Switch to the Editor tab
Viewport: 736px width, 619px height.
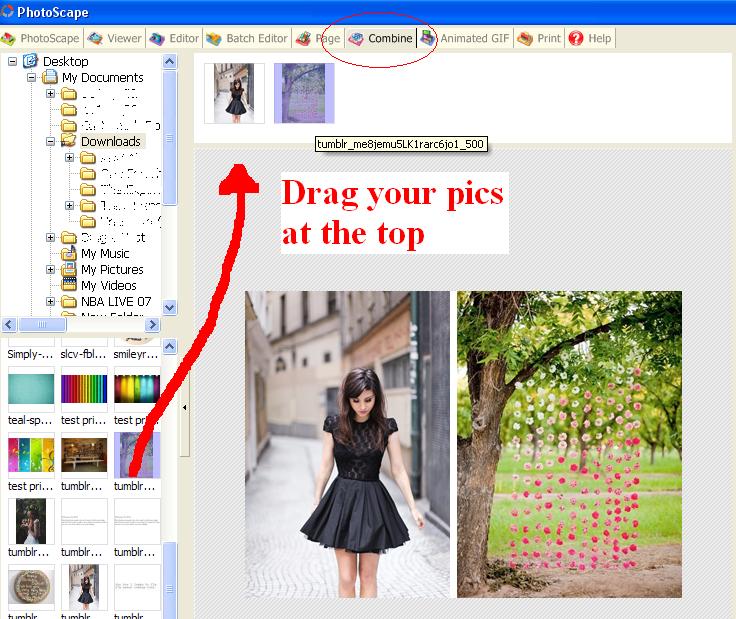pos(174,38)
